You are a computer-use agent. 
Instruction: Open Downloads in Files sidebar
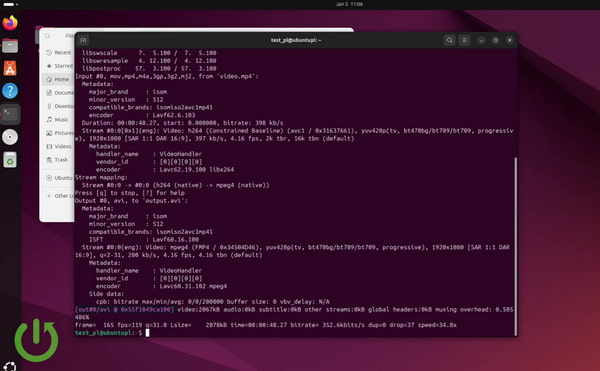59,106
